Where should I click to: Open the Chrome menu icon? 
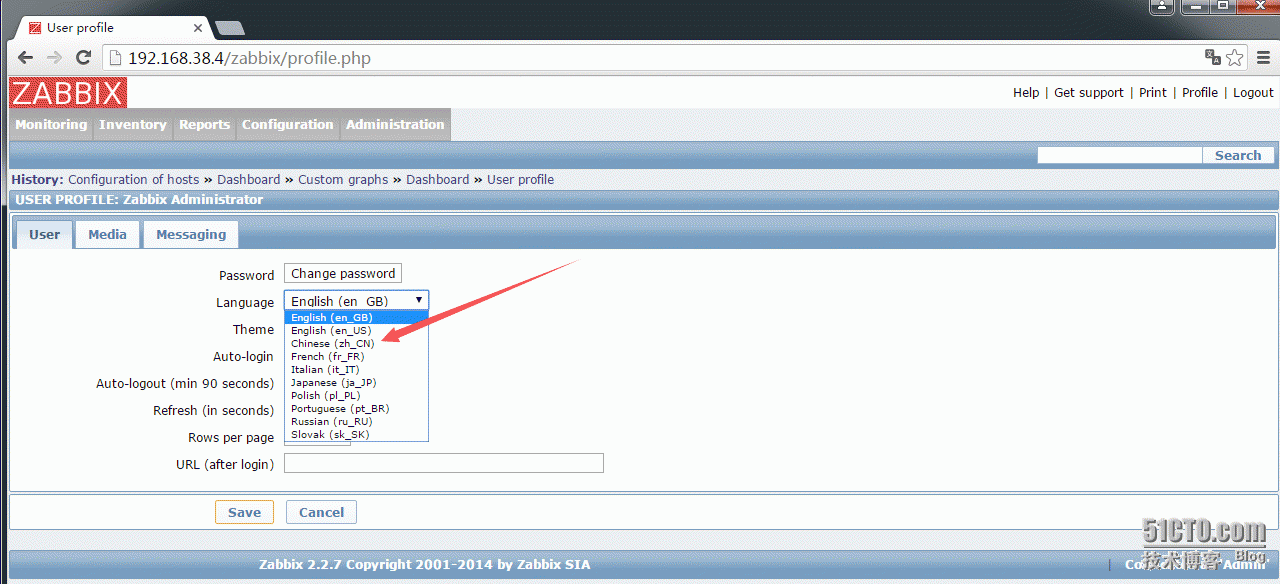[1262, 58]
